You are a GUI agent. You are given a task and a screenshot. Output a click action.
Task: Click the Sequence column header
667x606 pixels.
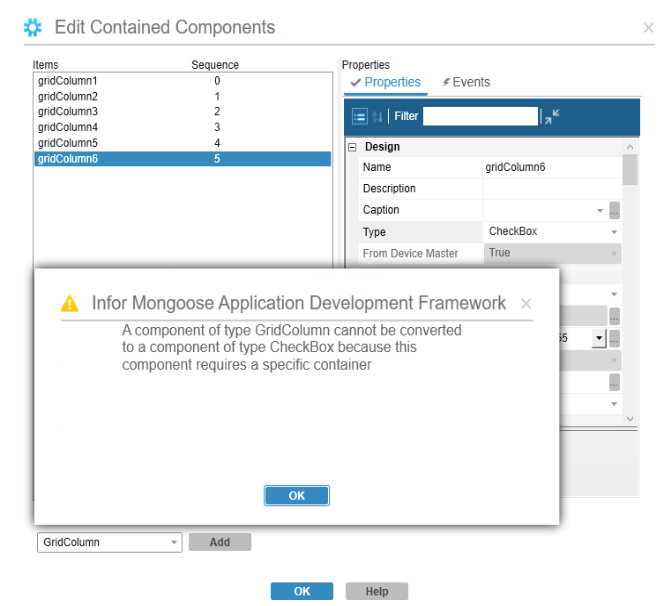(x=215, y=65)
